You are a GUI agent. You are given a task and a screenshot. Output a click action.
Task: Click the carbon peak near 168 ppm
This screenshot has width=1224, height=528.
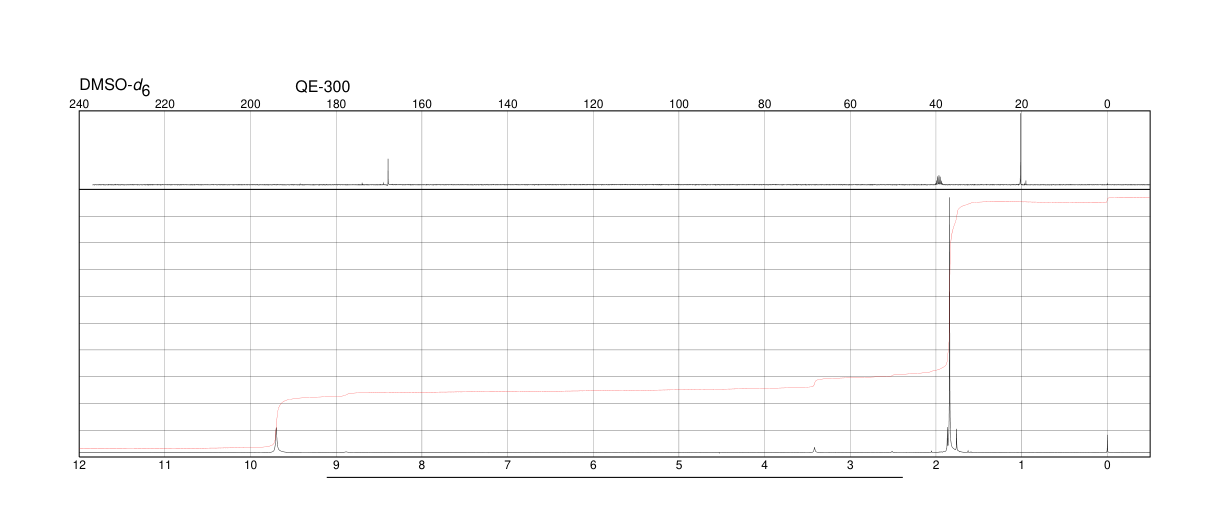(388, 172)
